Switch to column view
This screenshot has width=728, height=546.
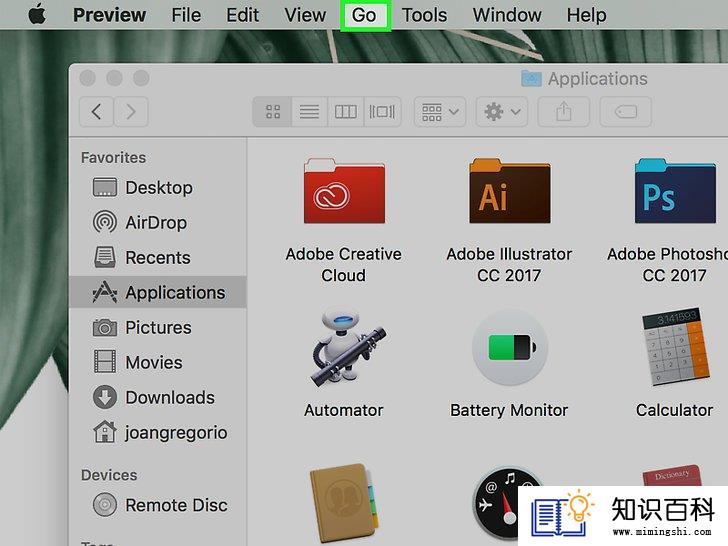click(x=346, y=111)
